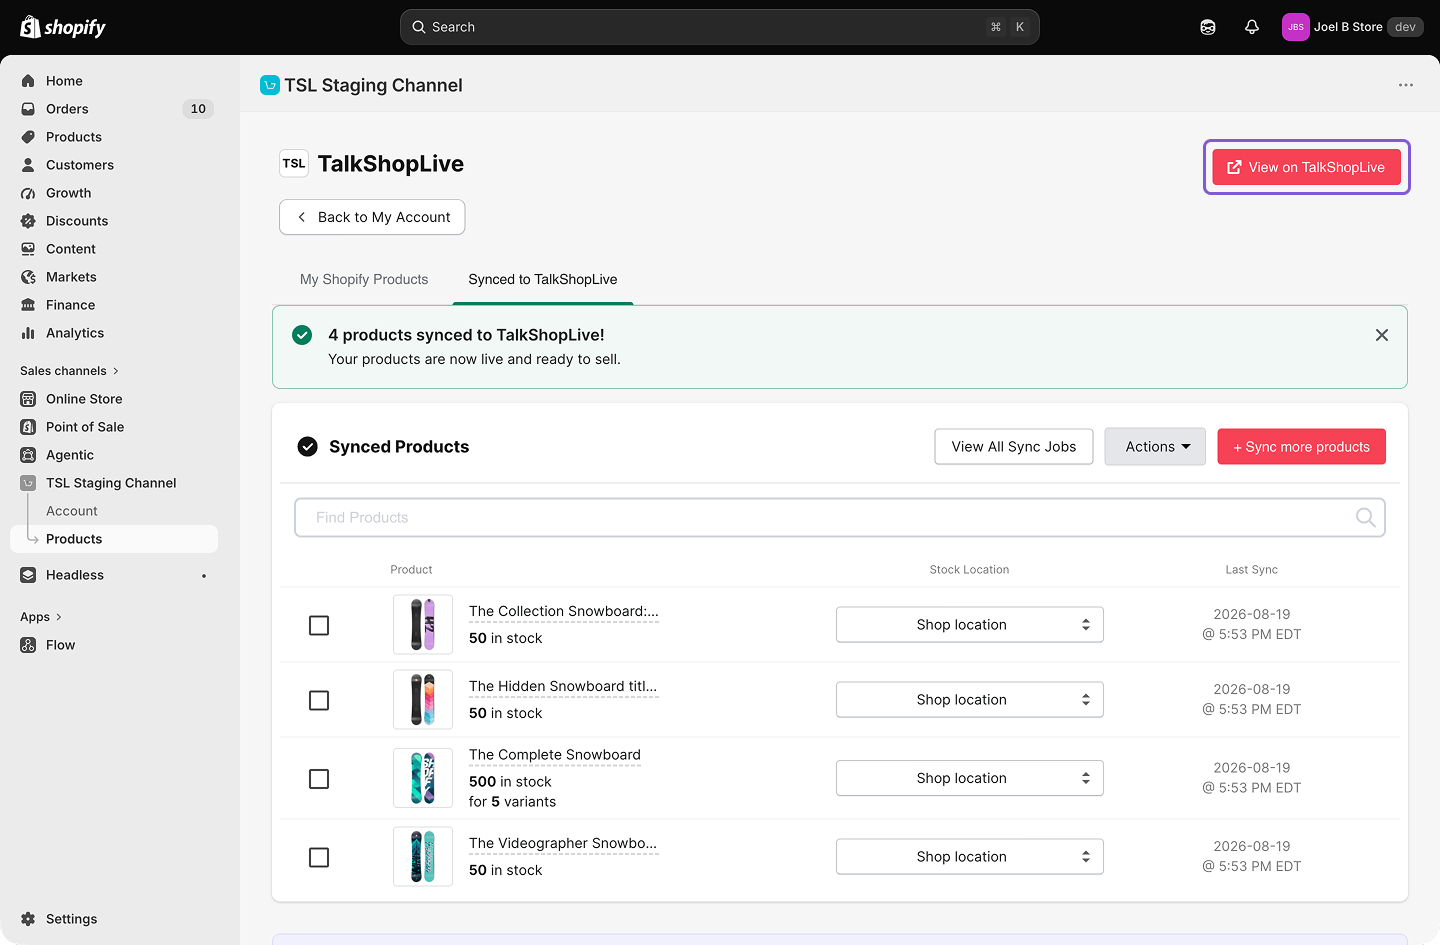This screenshot has height=945, width=1440.
Task: Tick The Complete Snowboard checkbox
Action: coord(319,779)
